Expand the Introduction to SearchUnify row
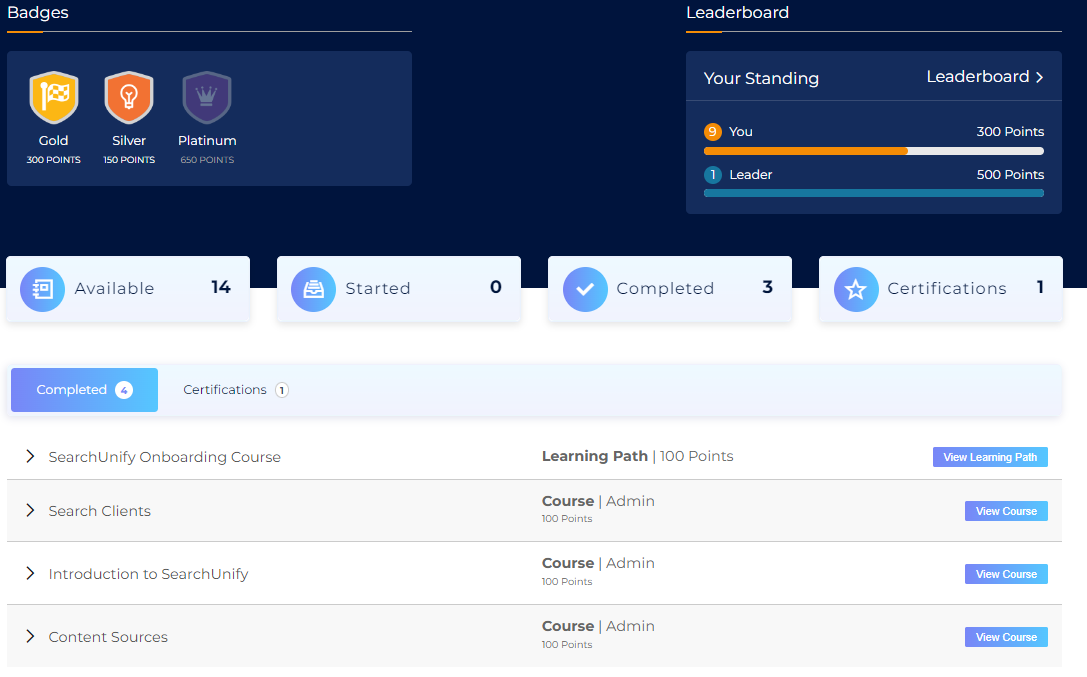 click(30, 574)
